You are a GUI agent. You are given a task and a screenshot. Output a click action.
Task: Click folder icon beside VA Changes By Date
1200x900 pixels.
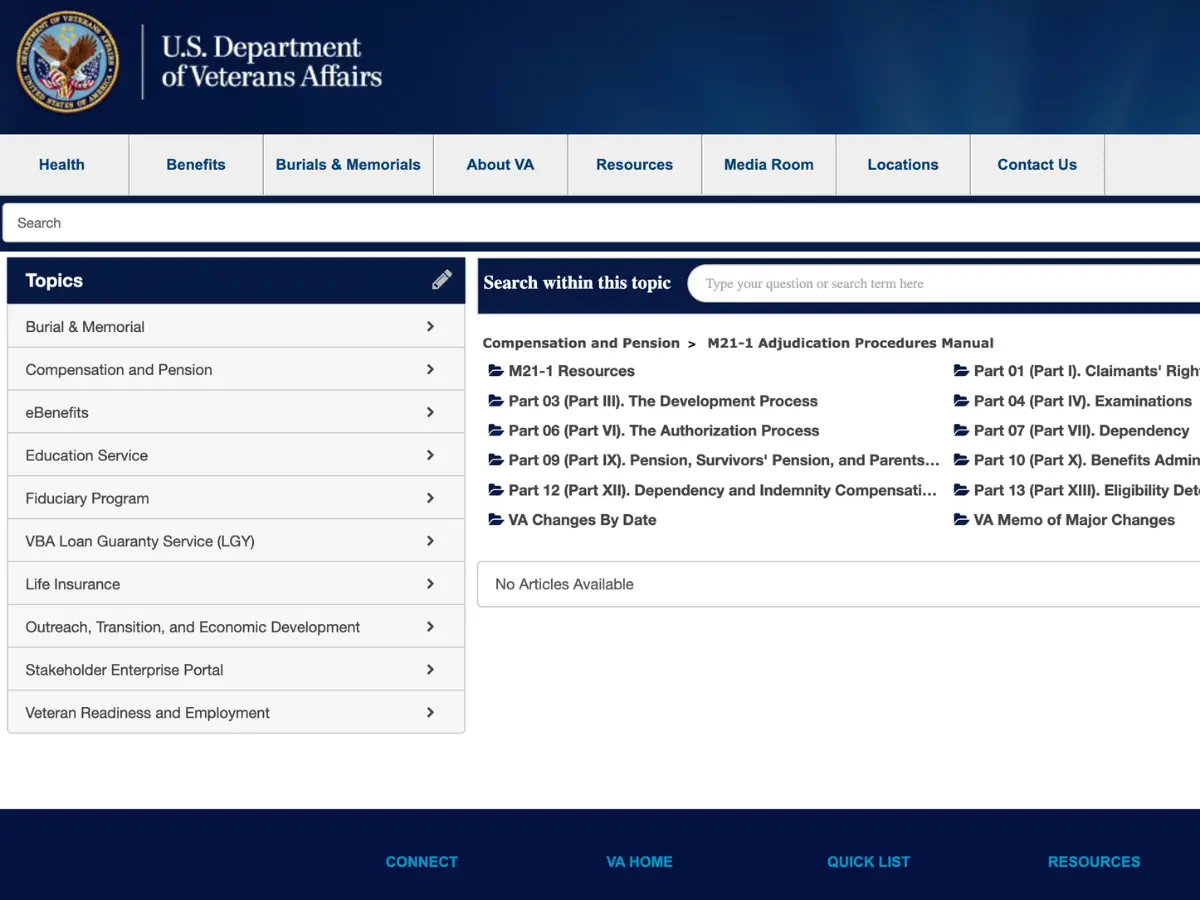(496, 520)
